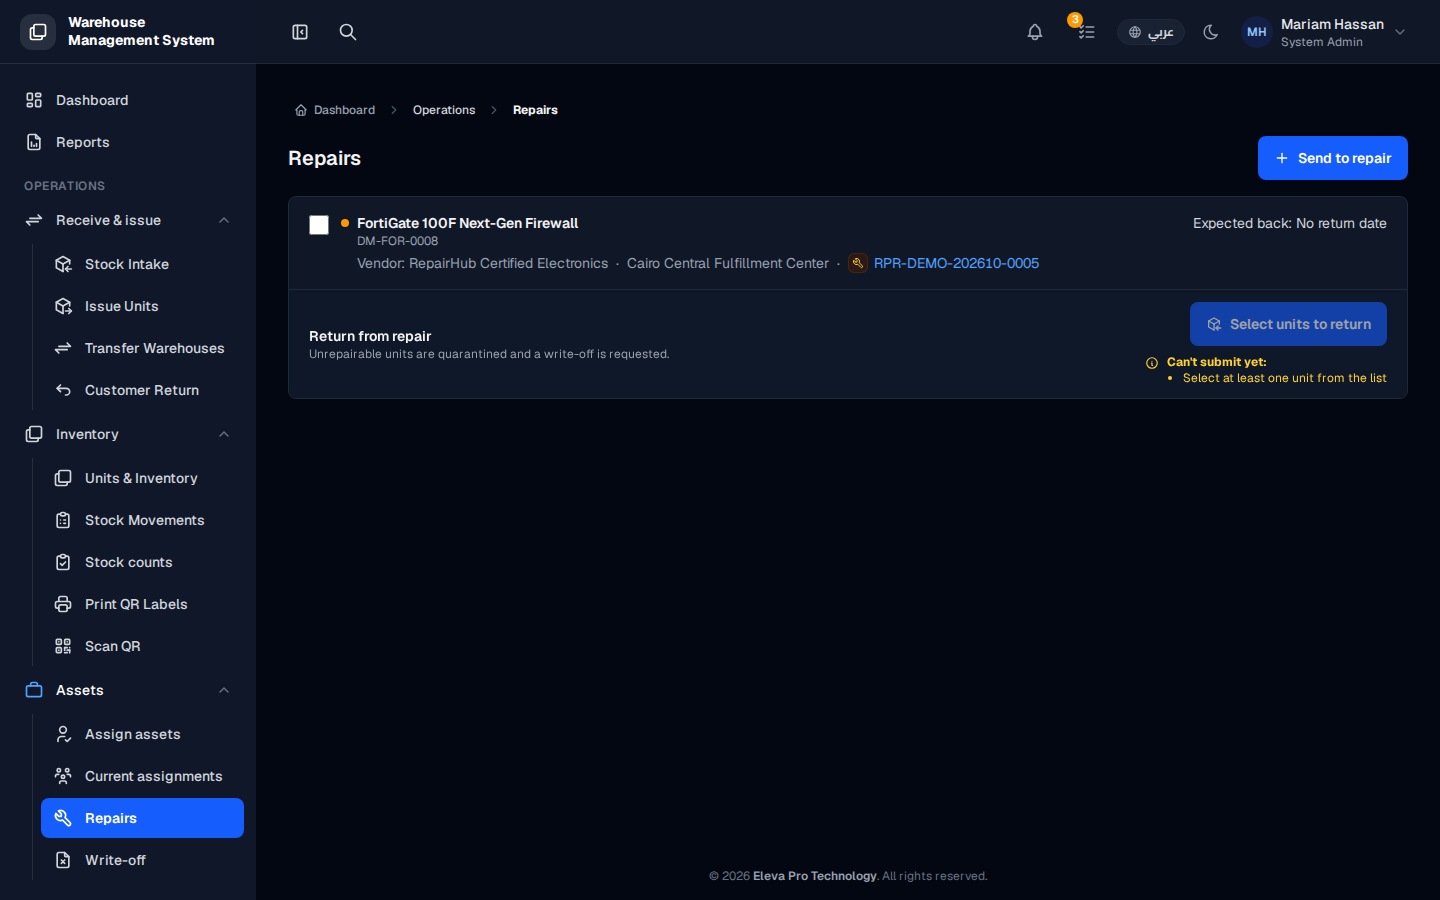Open Stock Intake page
This screenshot has height=900, width=1440.
142,264
